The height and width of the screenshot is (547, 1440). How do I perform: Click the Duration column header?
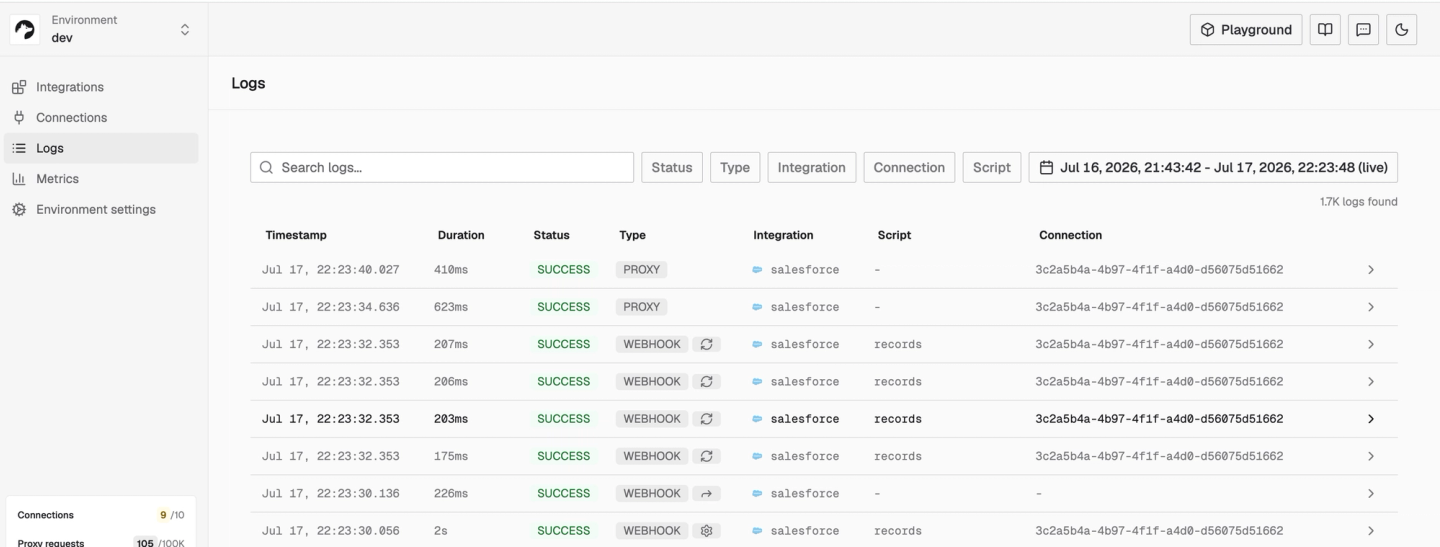461,235
